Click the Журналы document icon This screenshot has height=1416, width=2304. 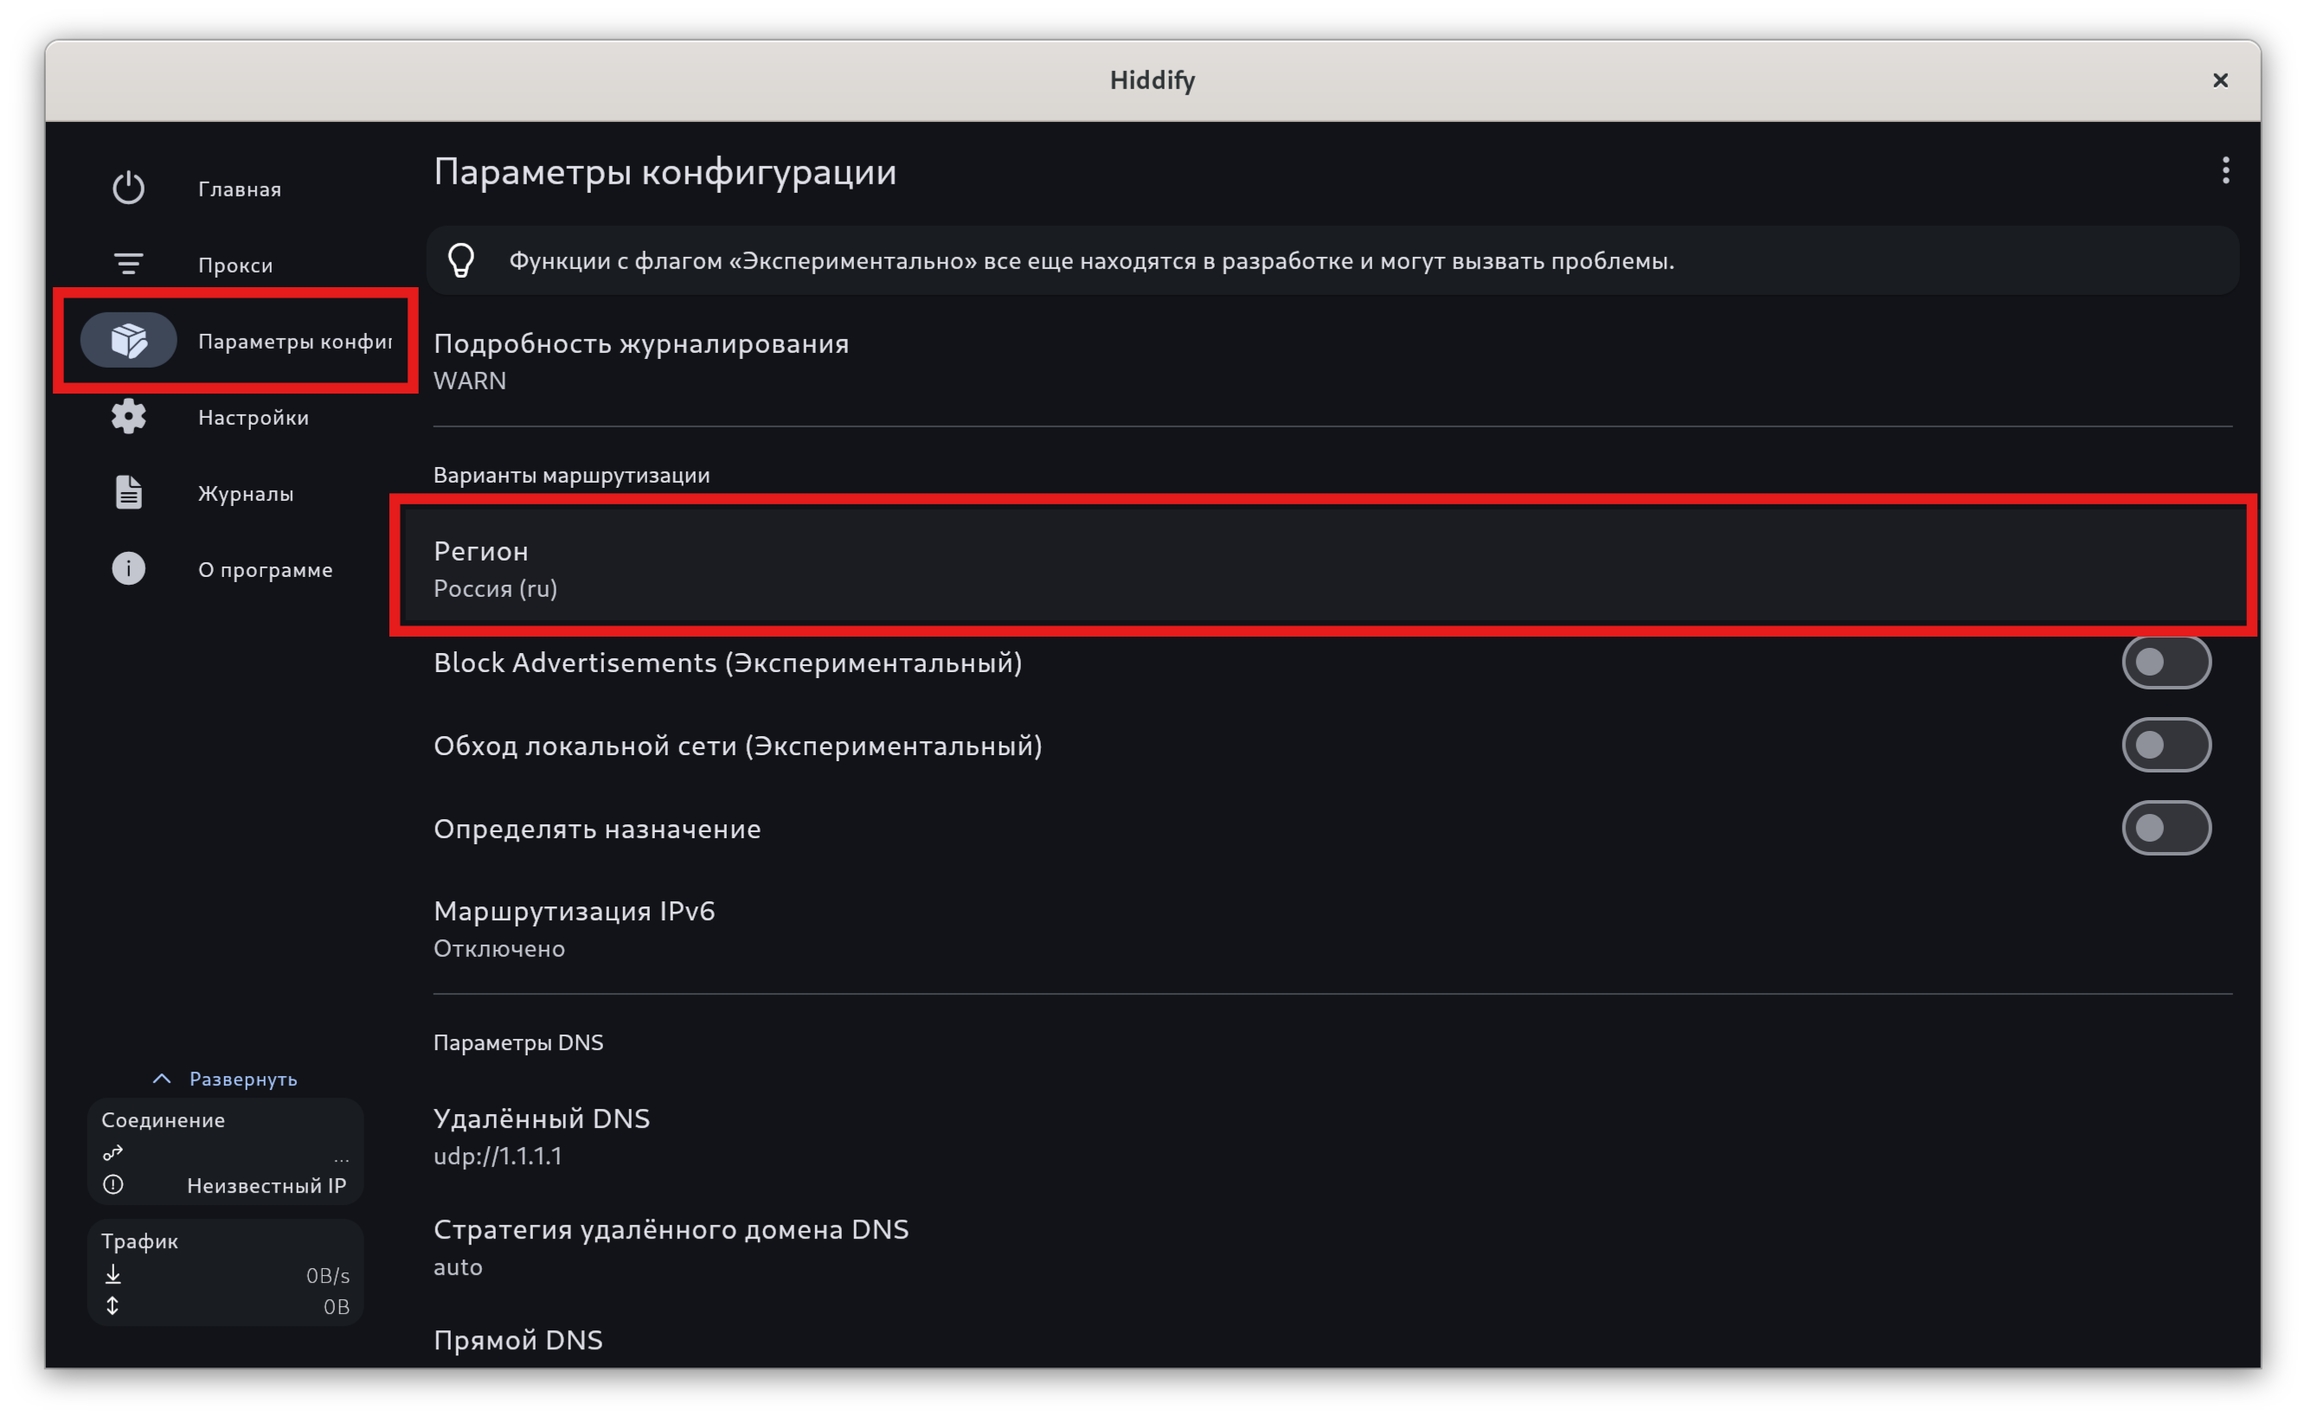tap(128, 493)
